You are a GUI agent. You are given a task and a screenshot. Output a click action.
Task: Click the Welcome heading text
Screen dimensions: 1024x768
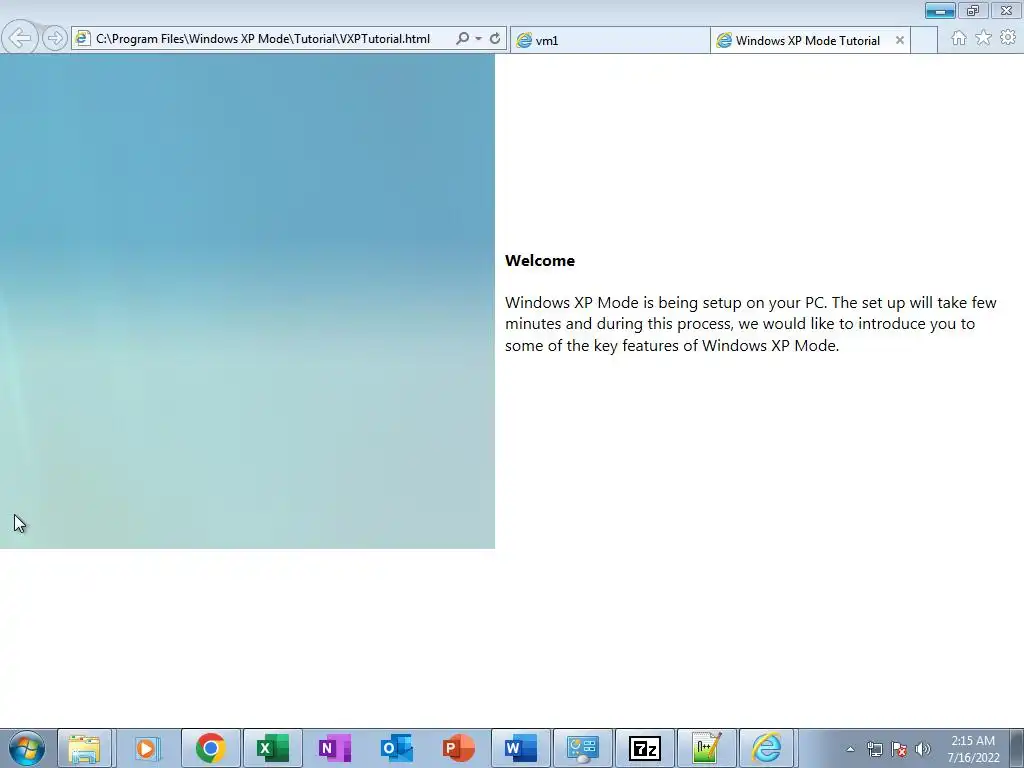click(540, 261)
